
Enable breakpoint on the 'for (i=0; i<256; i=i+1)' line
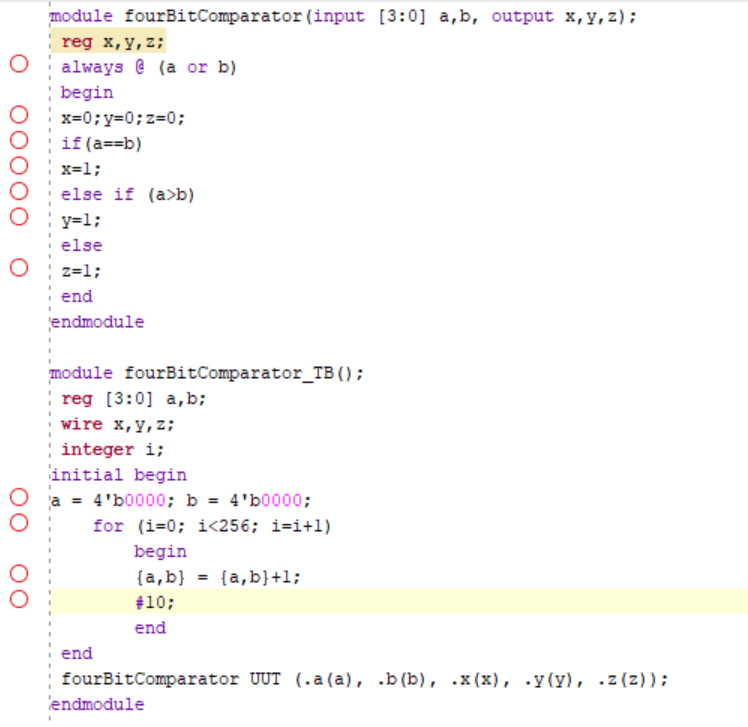point(18,525)
